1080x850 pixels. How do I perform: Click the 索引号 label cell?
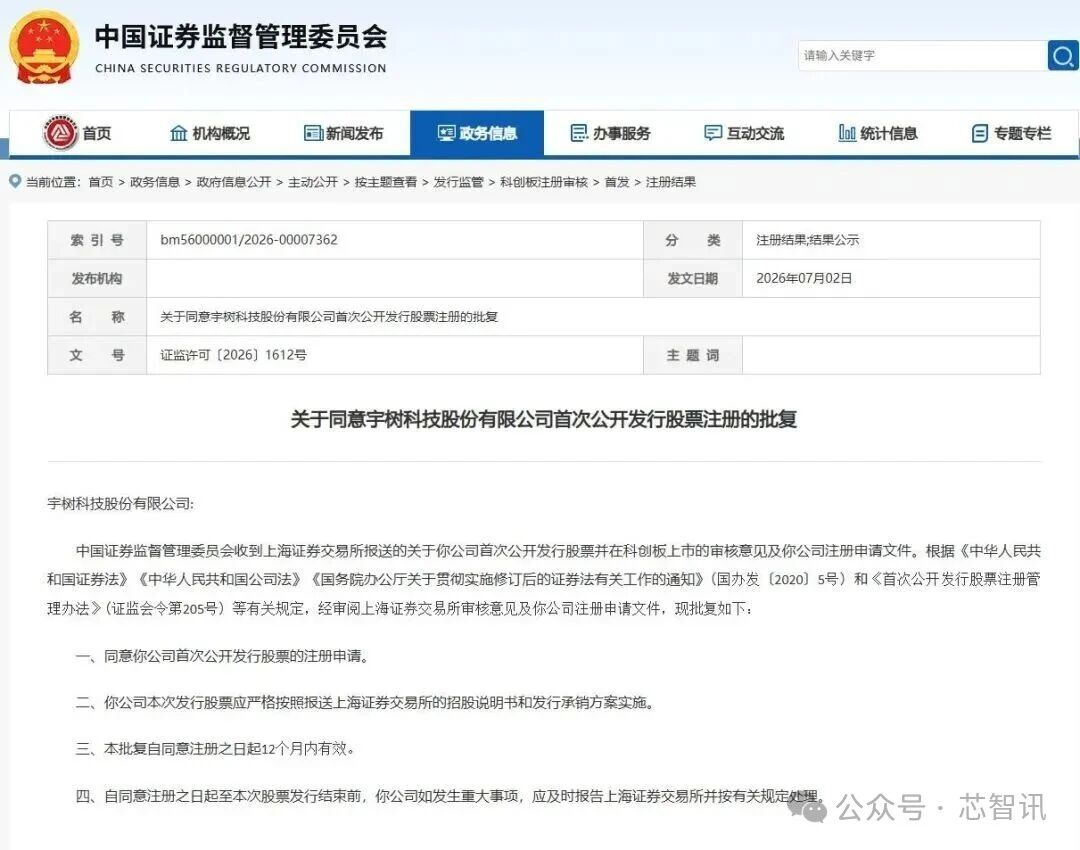pyautogui.click(x=97, y=240)
